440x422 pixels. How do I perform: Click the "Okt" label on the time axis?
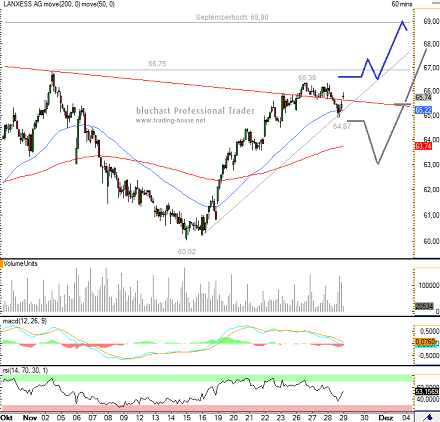point(6,418)
